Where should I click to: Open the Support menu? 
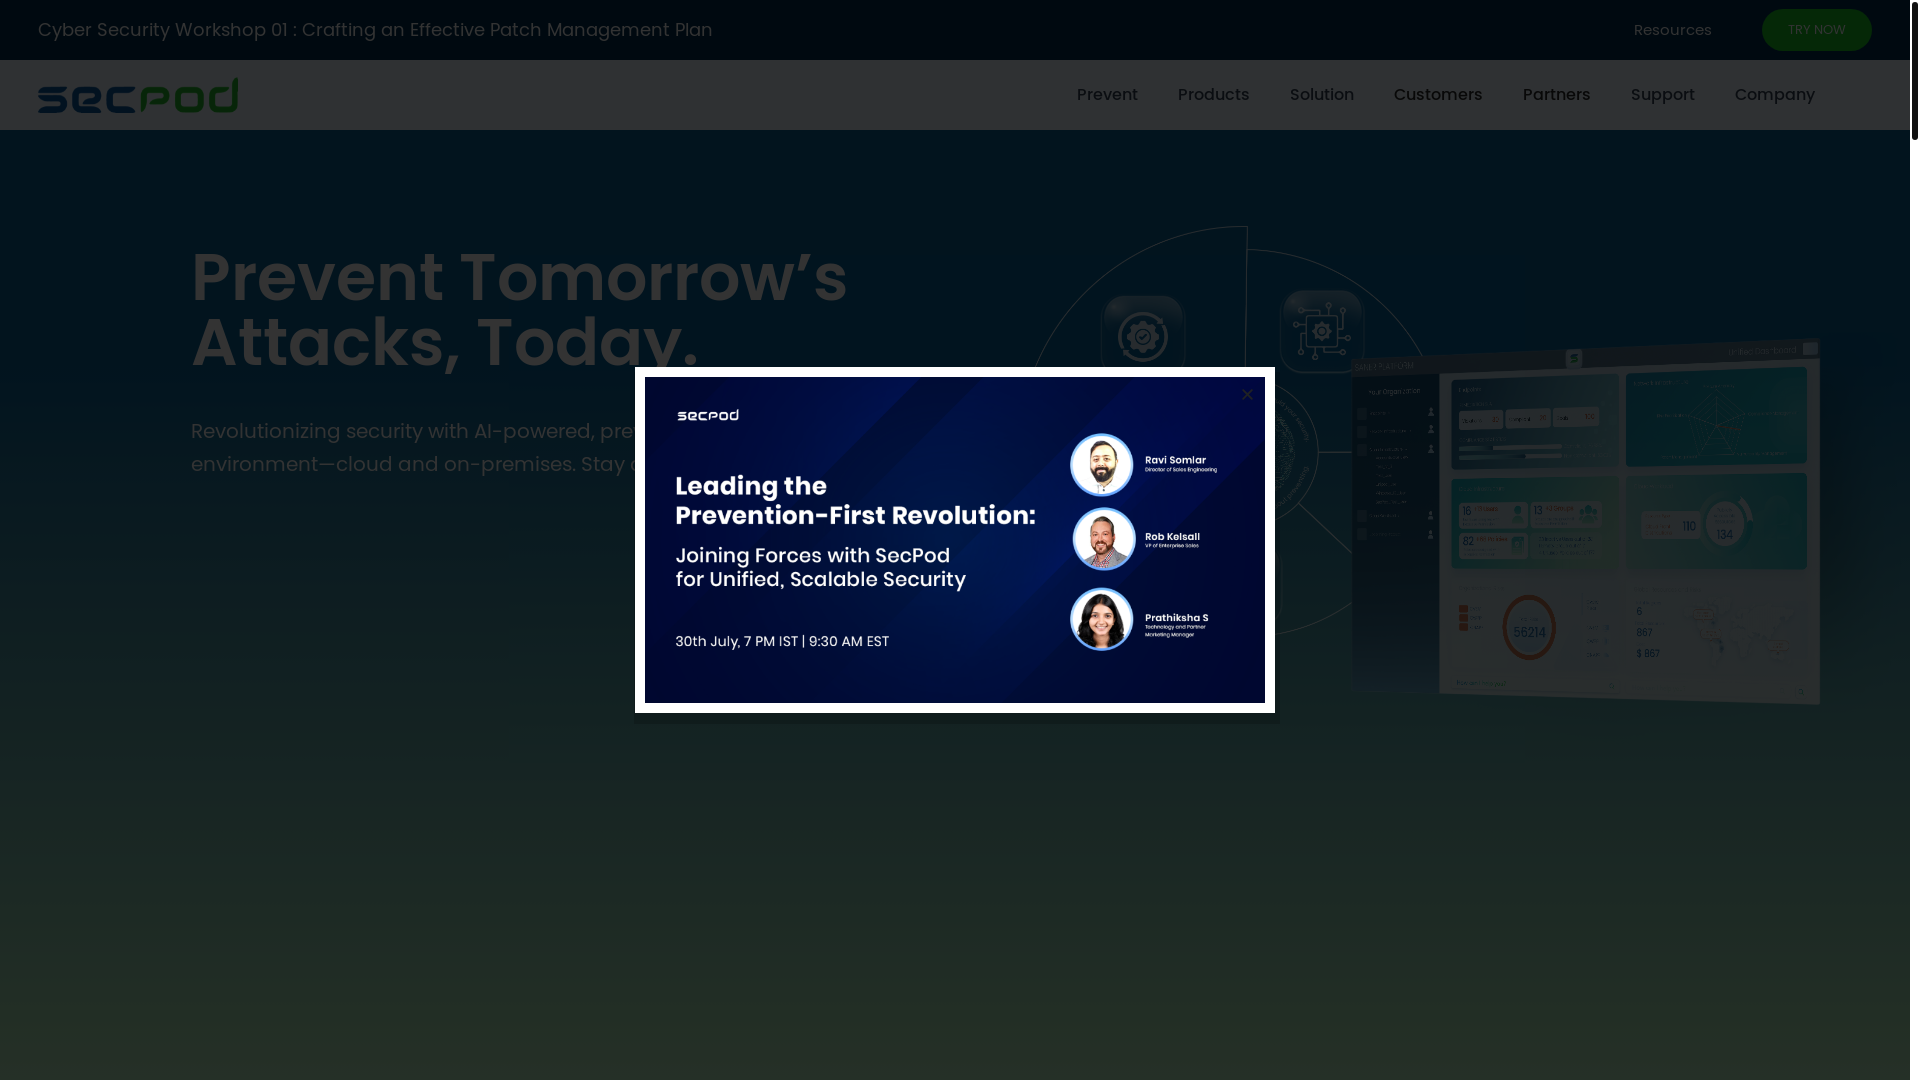pos(1662,95)
